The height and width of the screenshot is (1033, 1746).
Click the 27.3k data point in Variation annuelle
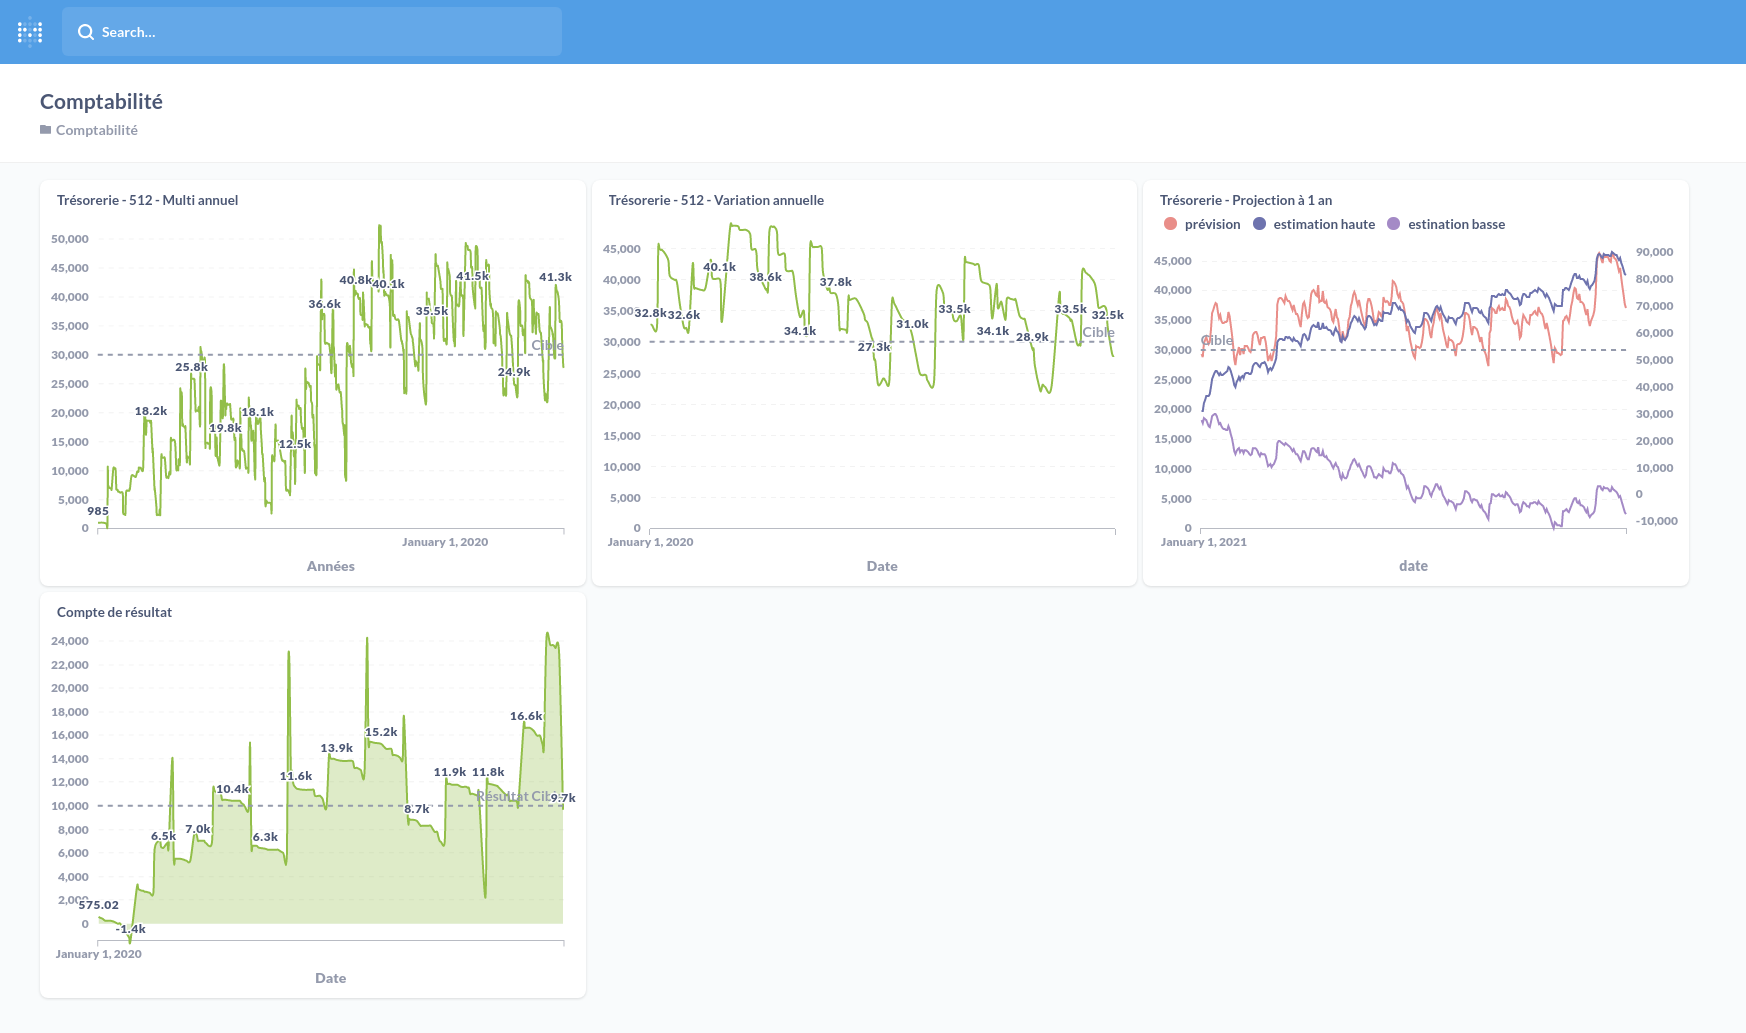click(x=873, y=347)
